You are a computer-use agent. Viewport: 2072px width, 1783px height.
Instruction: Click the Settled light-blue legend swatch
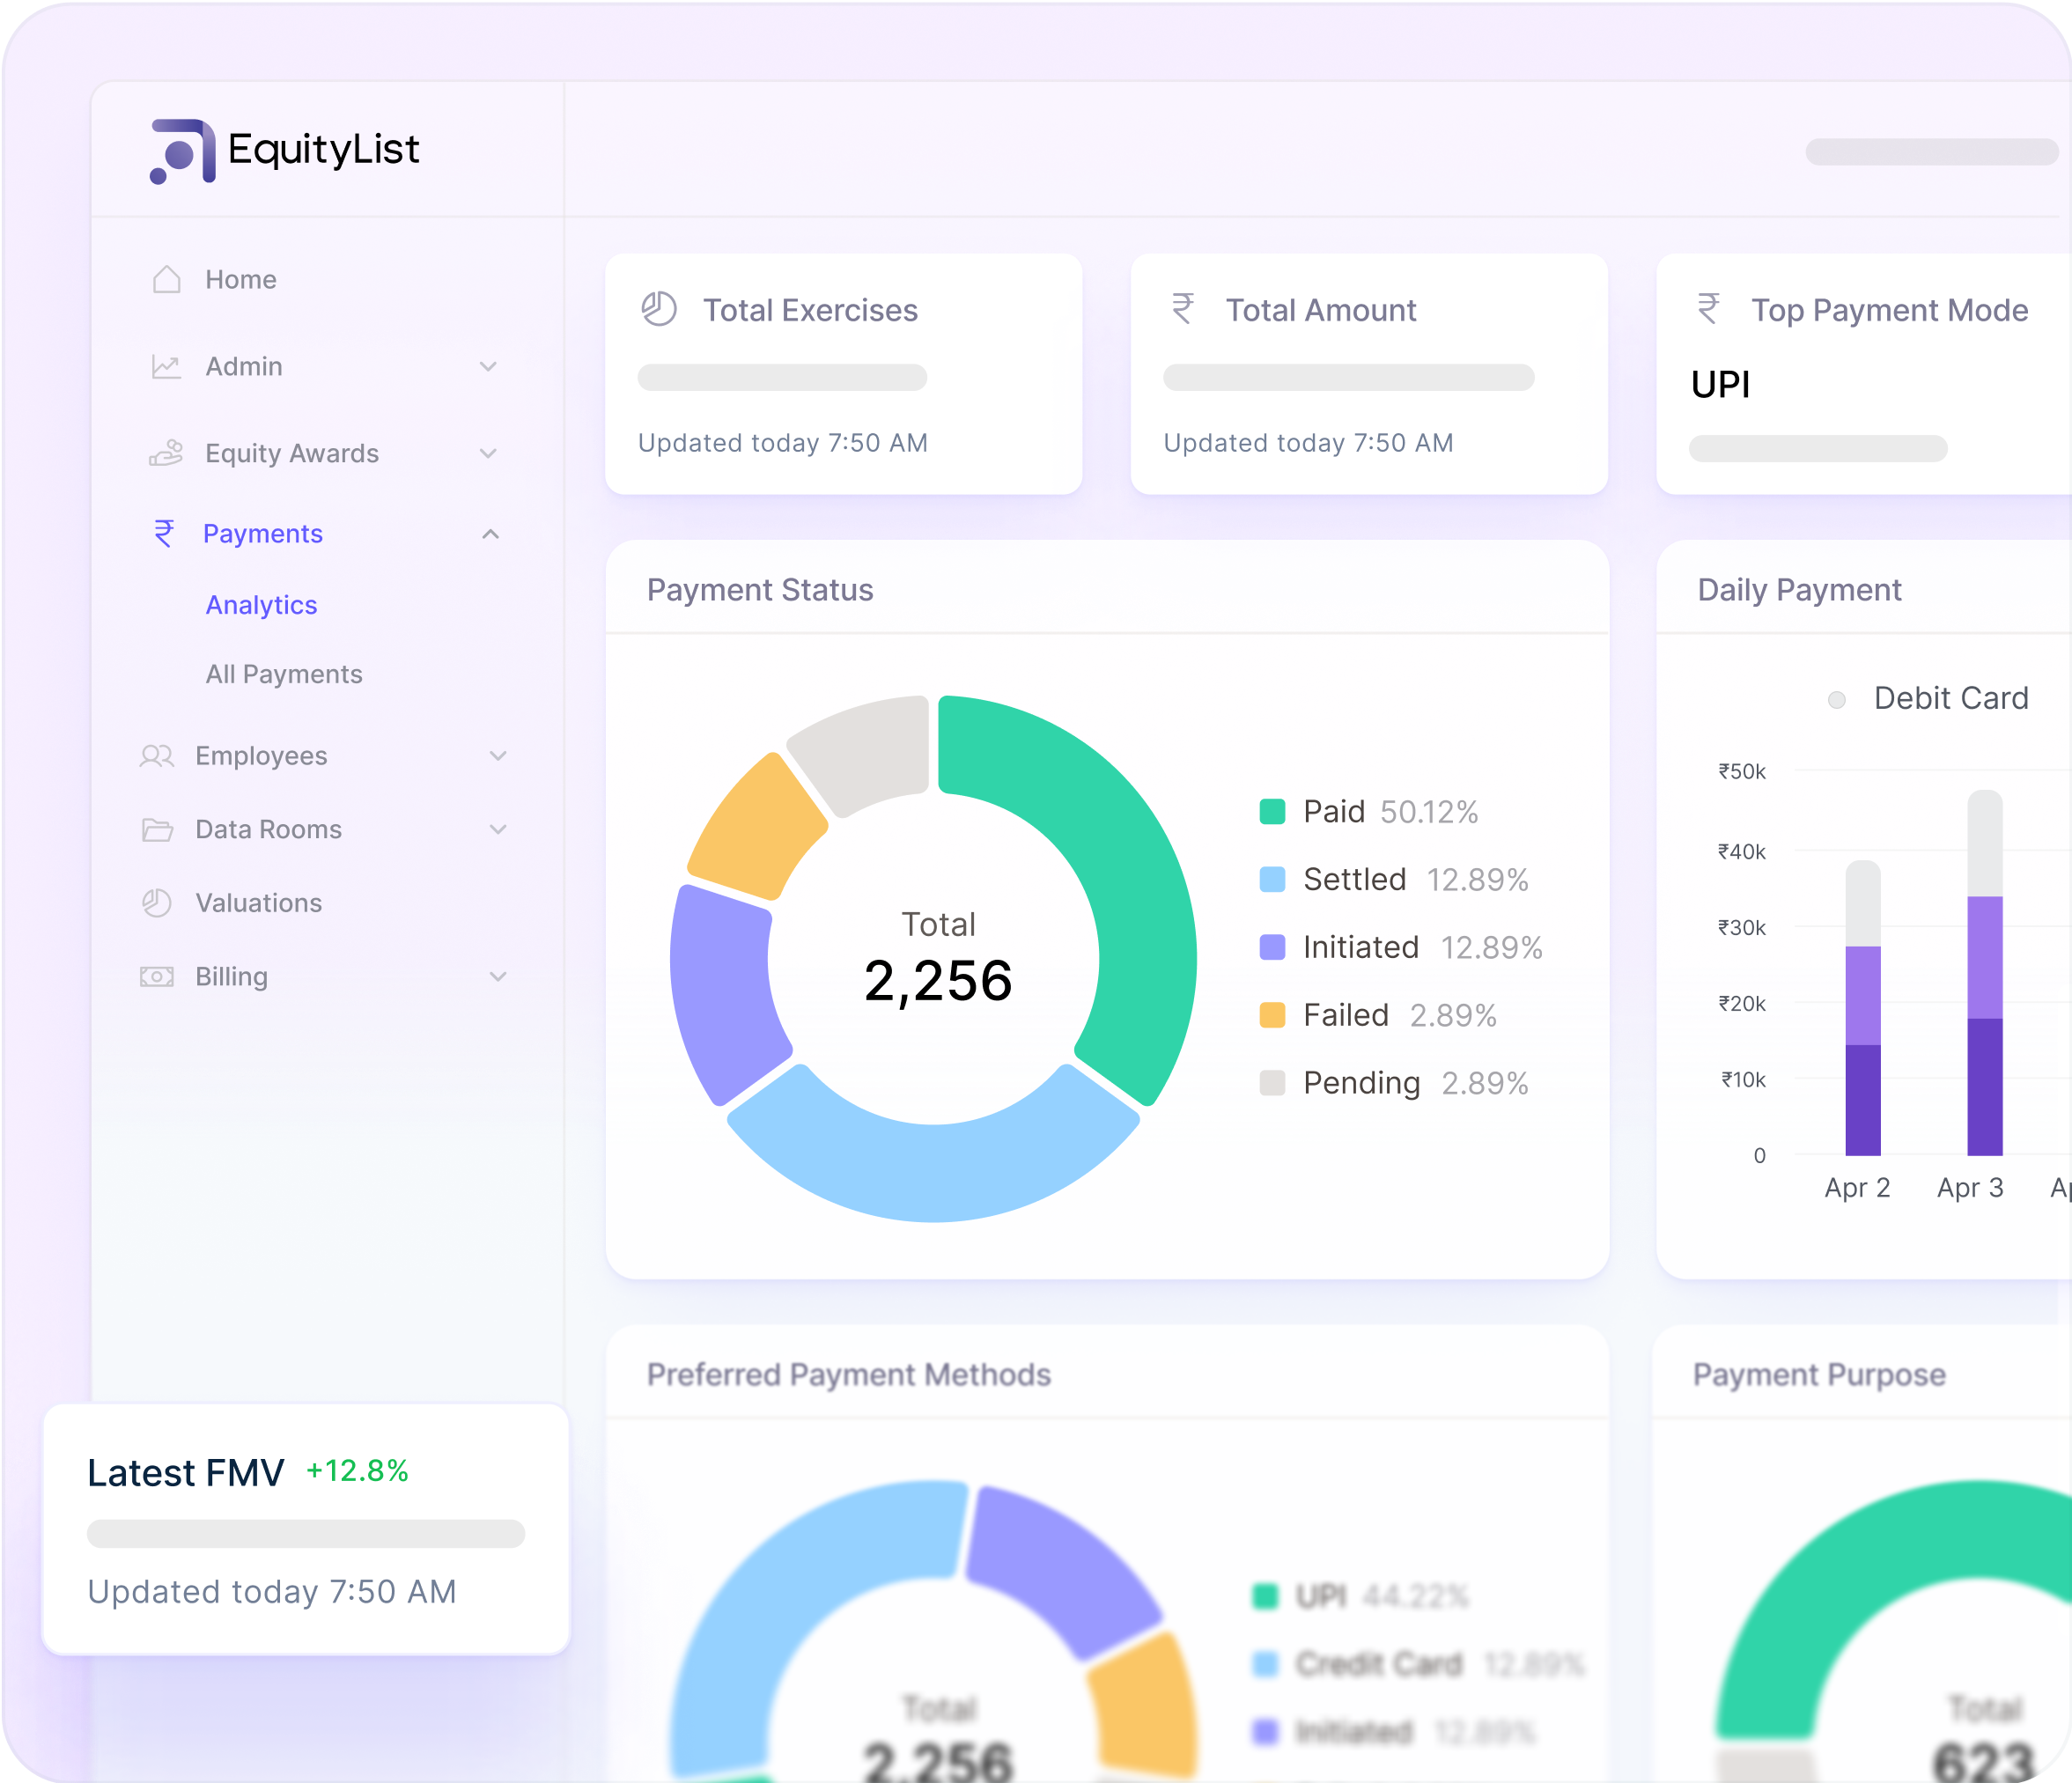click(1271, 879)
